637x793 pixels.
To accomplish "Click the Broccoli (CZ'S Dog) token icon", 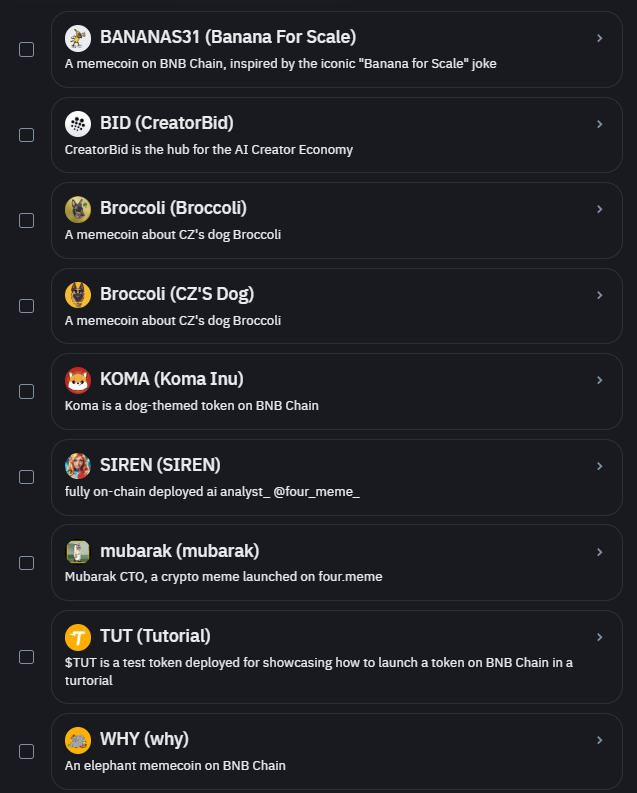I will tap(78, 295).
